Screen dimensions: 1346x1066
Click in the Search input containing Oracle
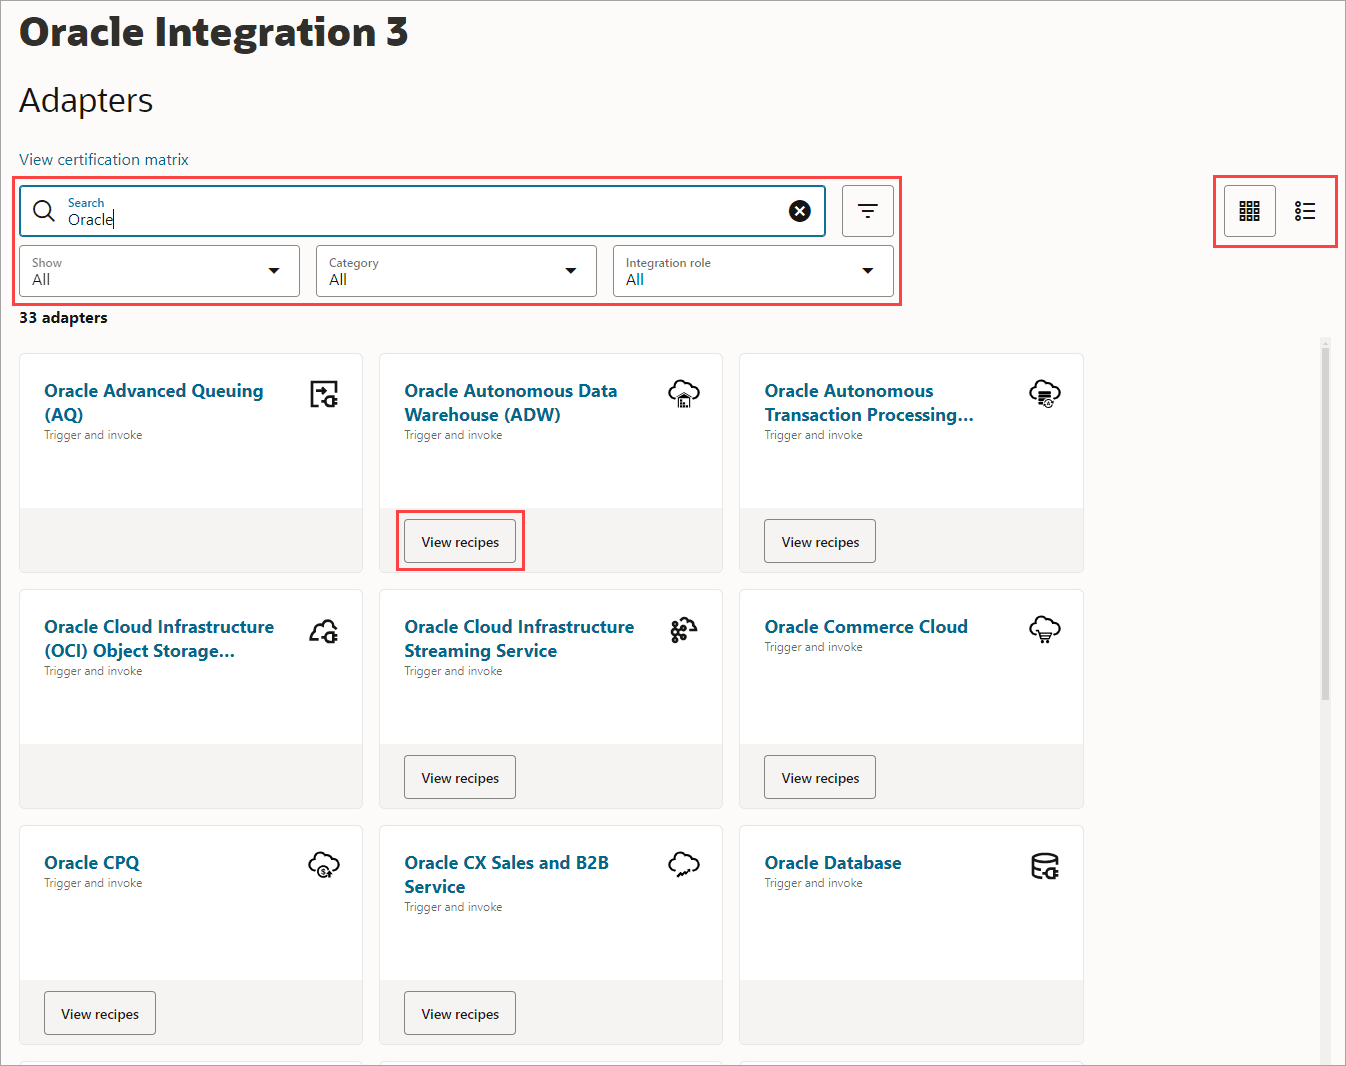(422, 211)
